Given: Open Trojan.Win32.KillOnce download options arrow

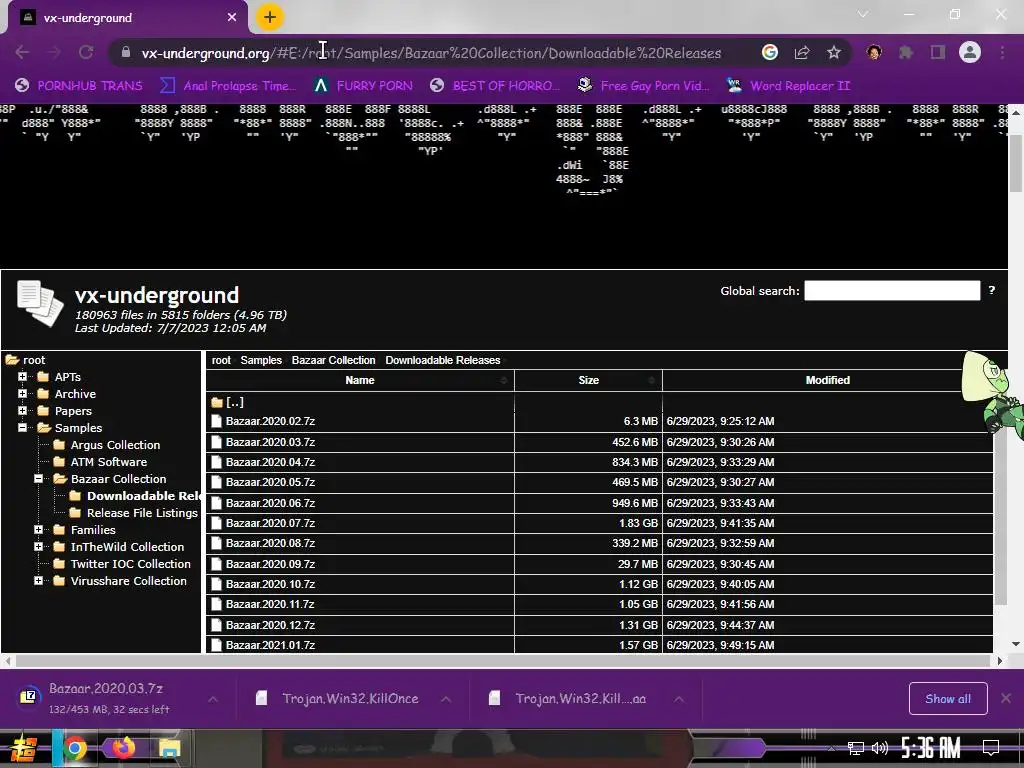Looking at the screenshot, I should 446,699.
